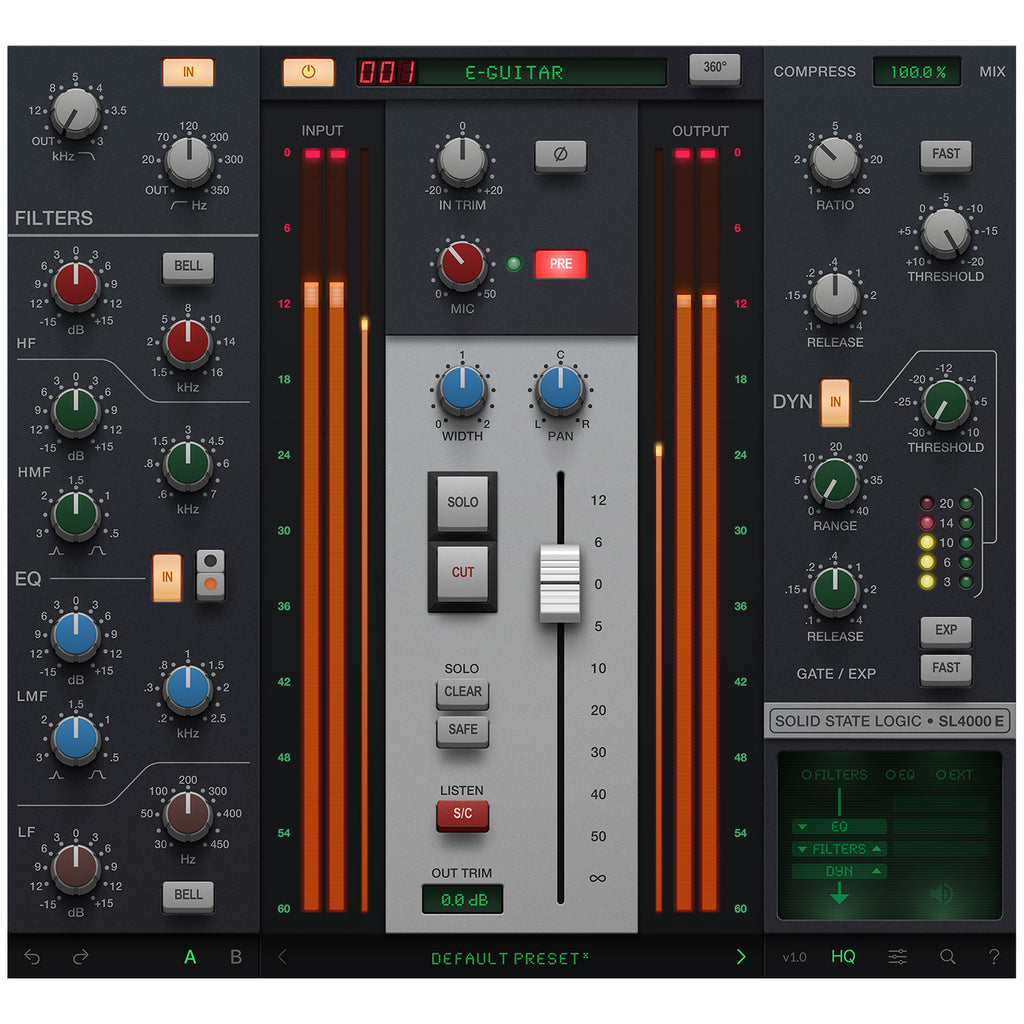
Task: Click the gate THRESHOLD green knob
Action: (946, 402)
